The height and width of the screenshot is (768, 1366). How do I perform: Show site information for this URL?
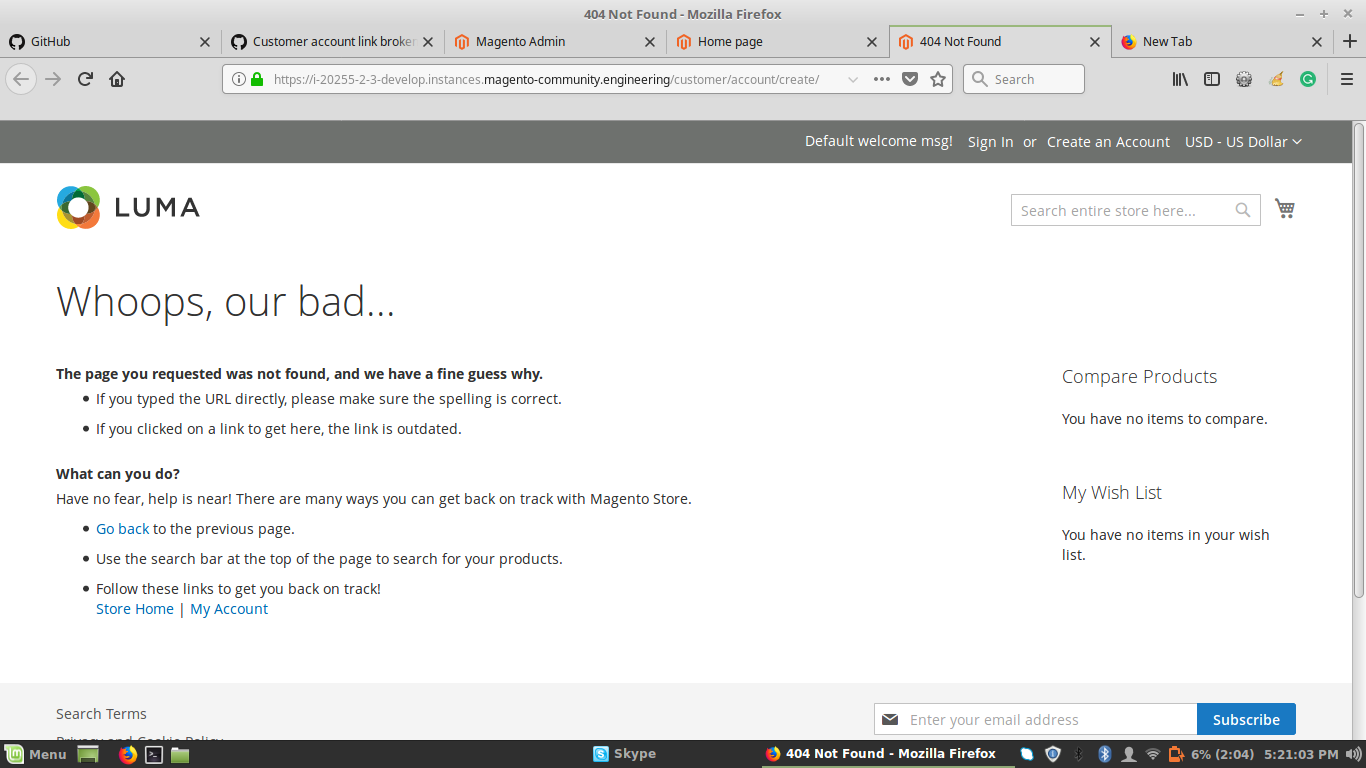(x=238, y=79)
